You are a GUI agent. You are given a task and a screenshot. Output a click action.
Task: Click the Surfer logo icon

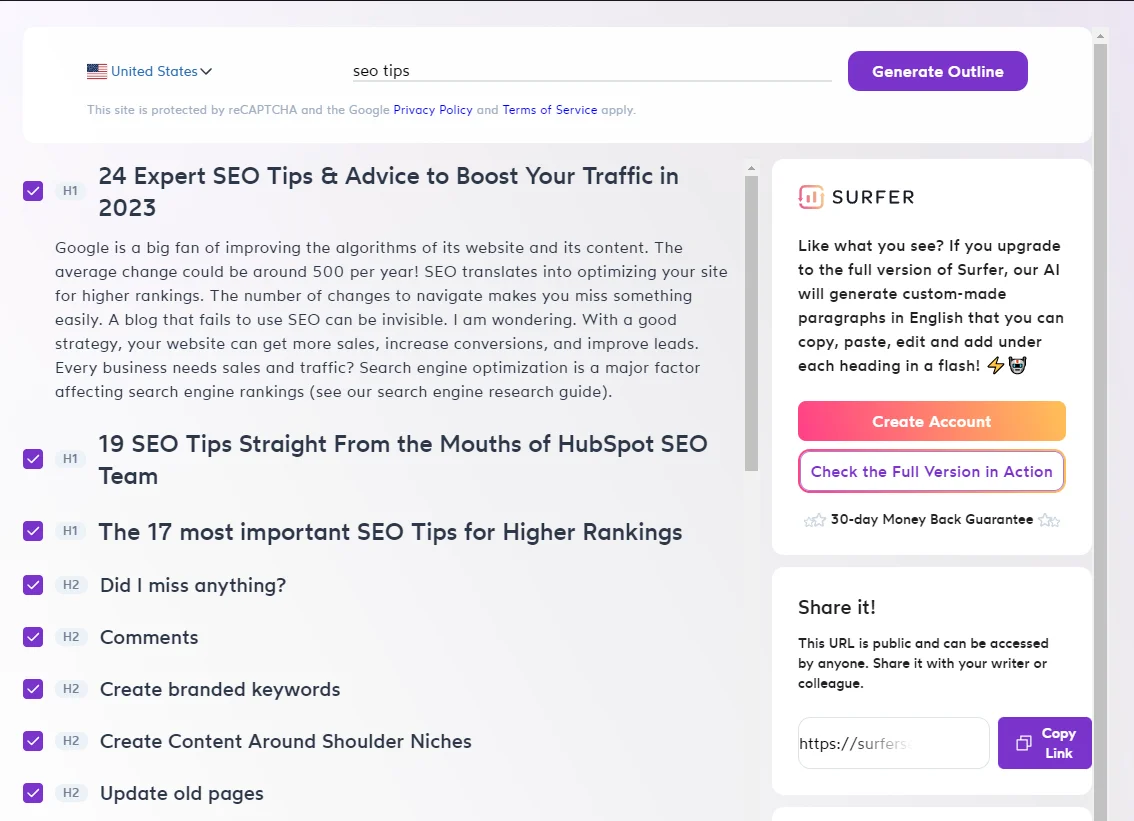click(811, 197)
